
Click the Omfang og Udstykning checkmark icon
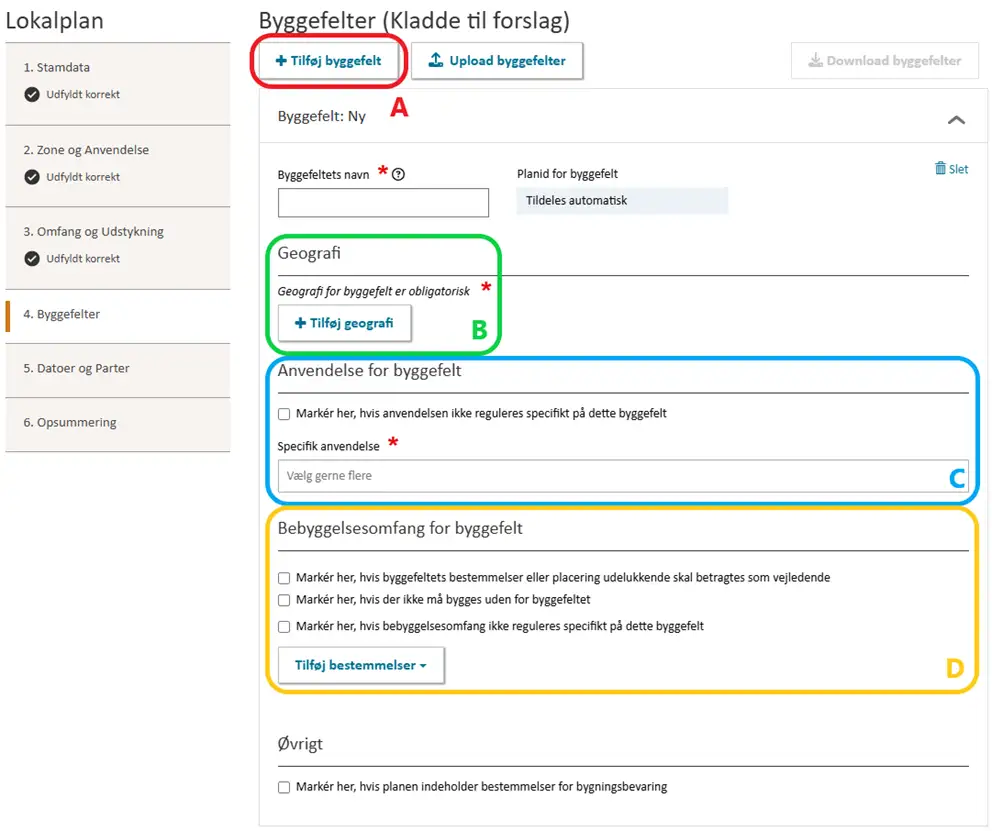click(32, 259)
